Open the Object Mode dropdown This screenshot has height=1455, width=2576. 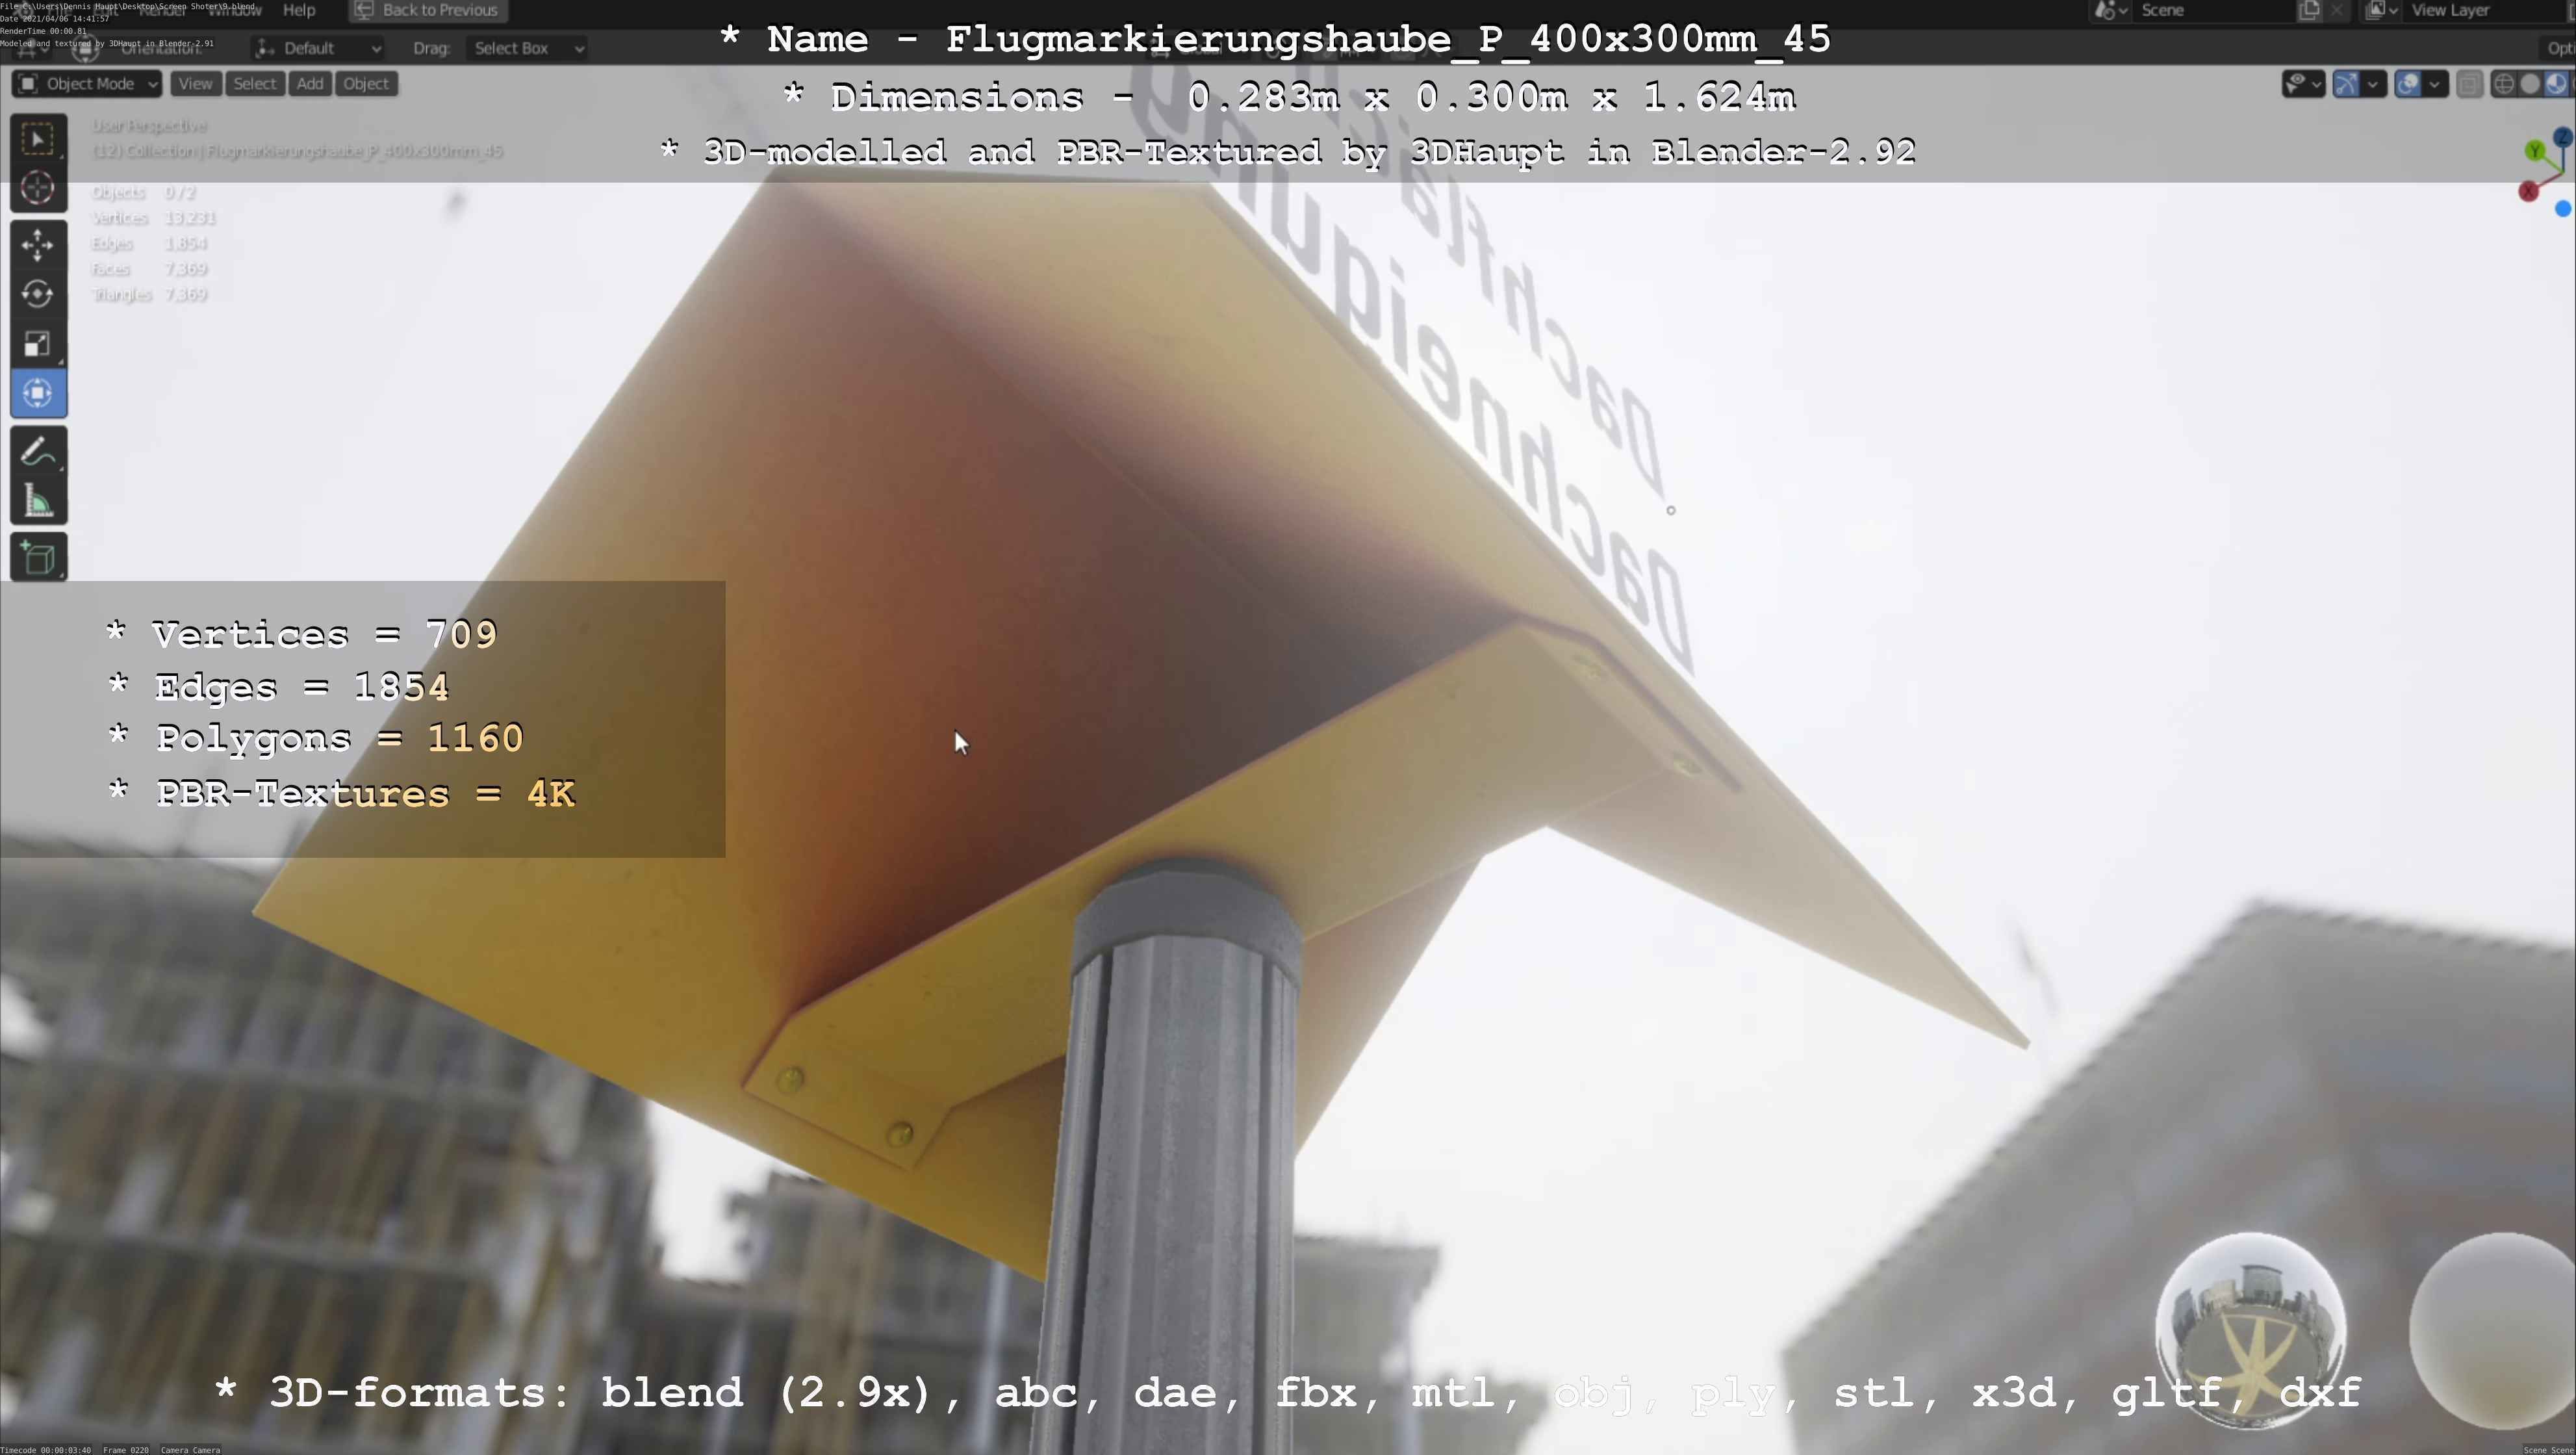(x=87, y=84)
